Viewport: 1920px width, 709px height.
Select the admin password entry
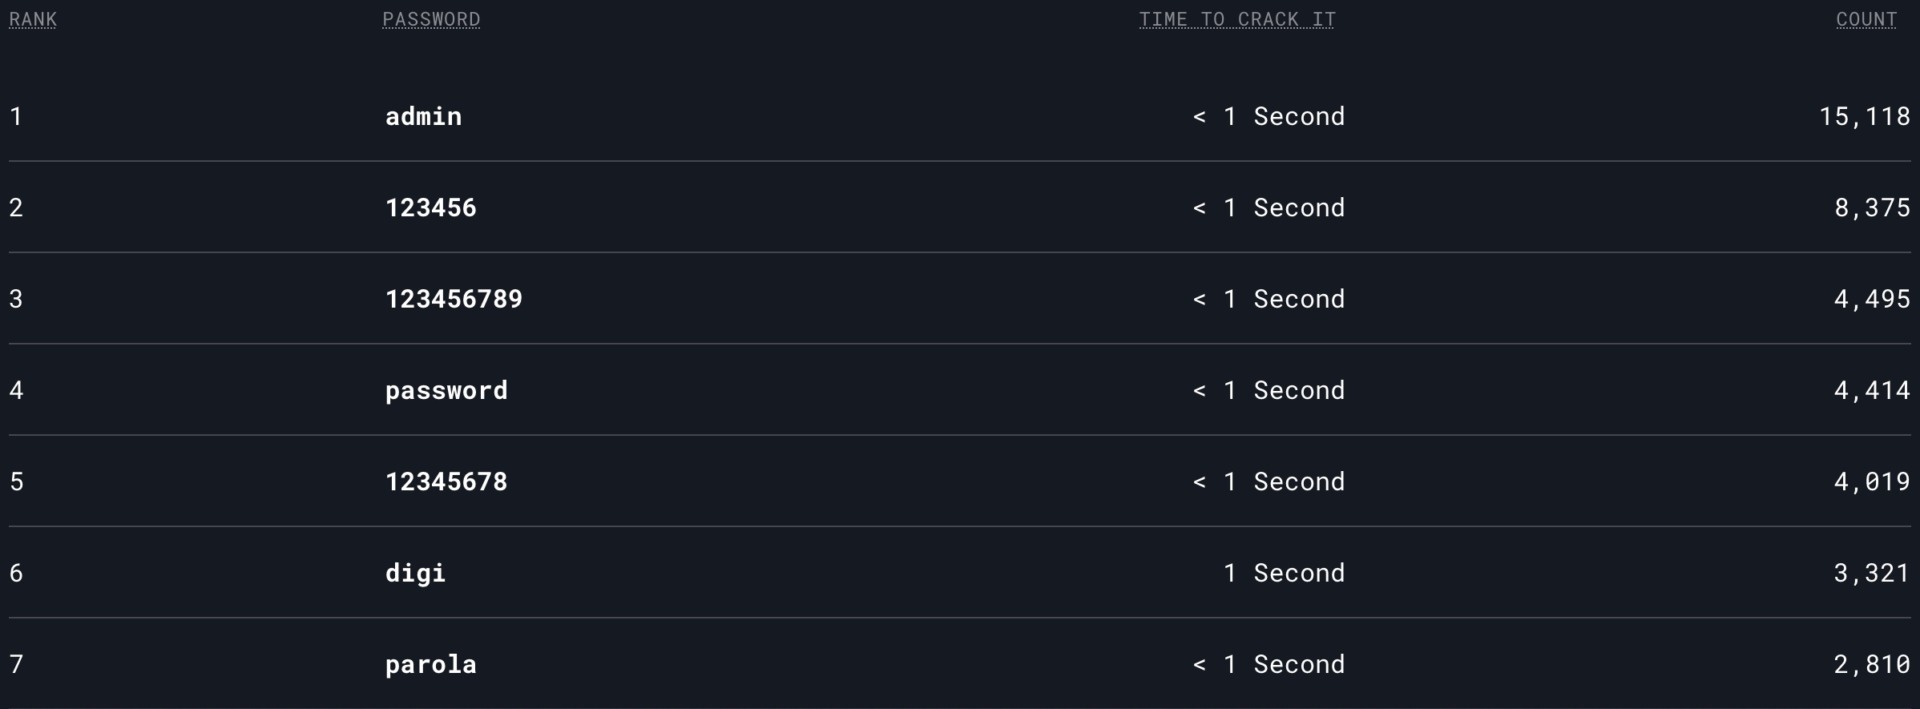click(x=423, y=116)
